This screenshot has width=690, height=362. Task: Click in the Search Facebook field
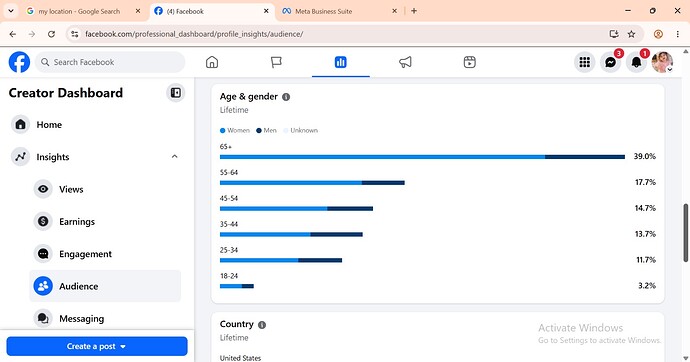(110, 62)
